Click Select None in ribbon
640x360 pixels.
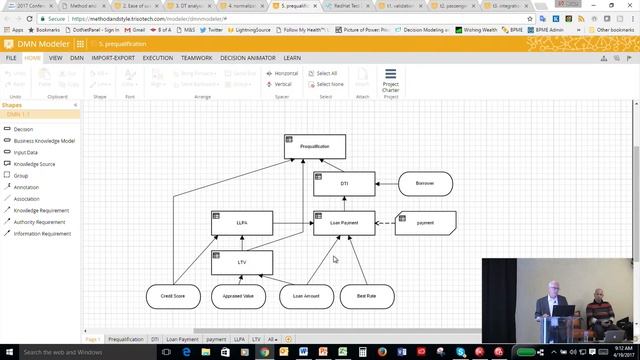[x=326, y=84]
